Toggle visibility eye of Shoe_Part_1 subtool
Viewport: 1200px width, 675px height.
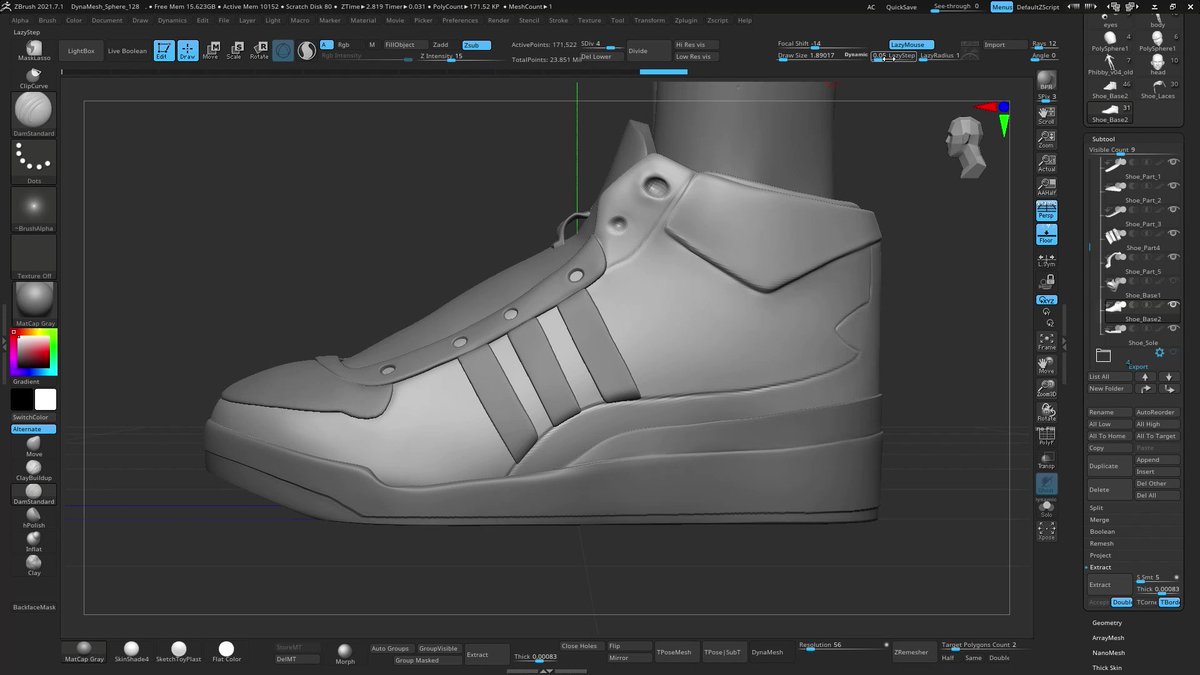coord(1174,162)
